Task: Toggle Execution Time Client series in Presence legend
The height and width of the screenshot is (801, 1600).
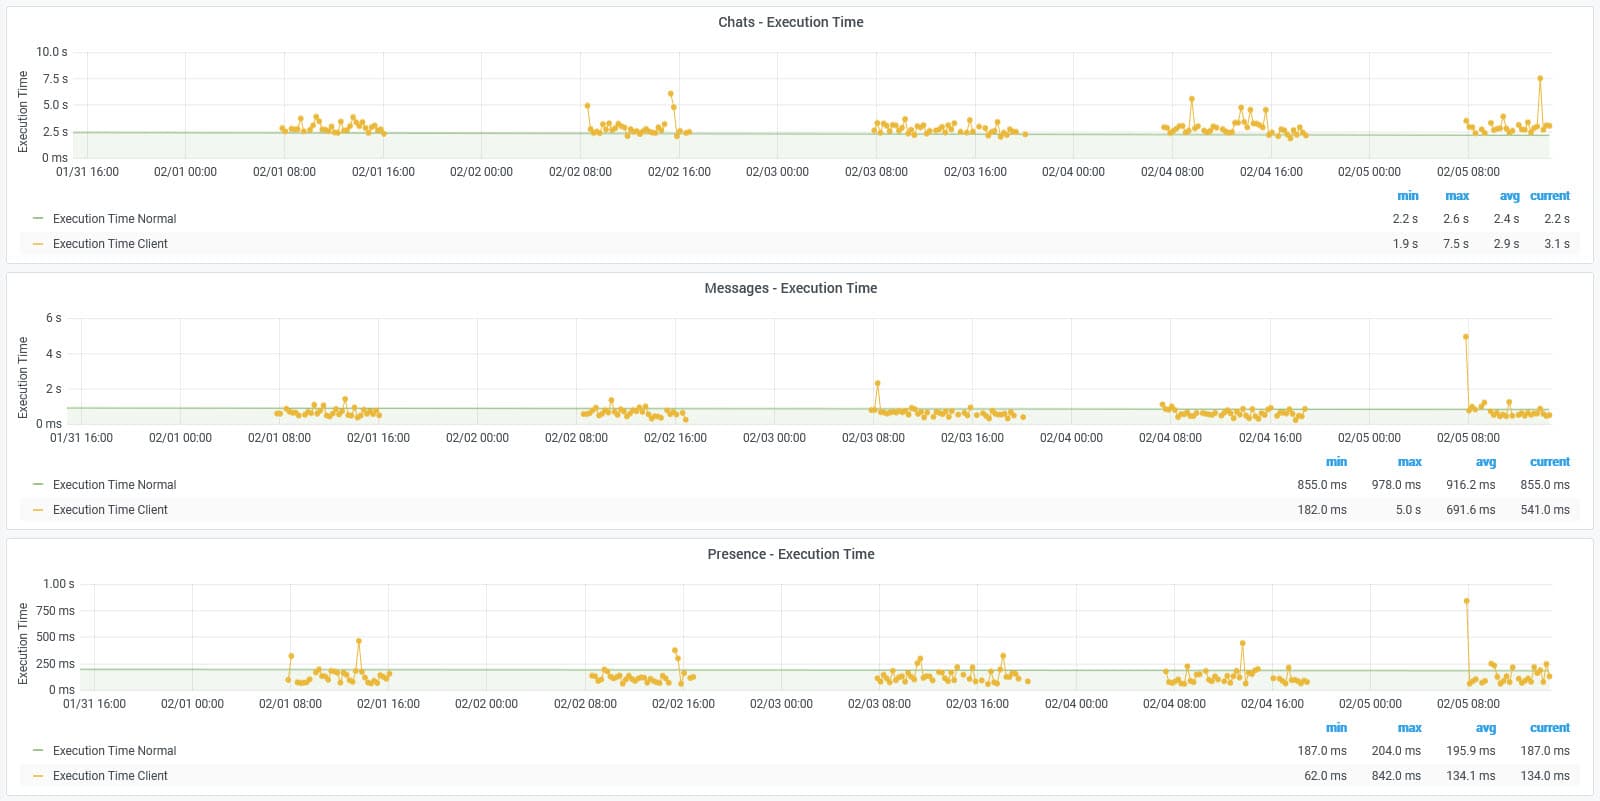Action: (110, 776)
